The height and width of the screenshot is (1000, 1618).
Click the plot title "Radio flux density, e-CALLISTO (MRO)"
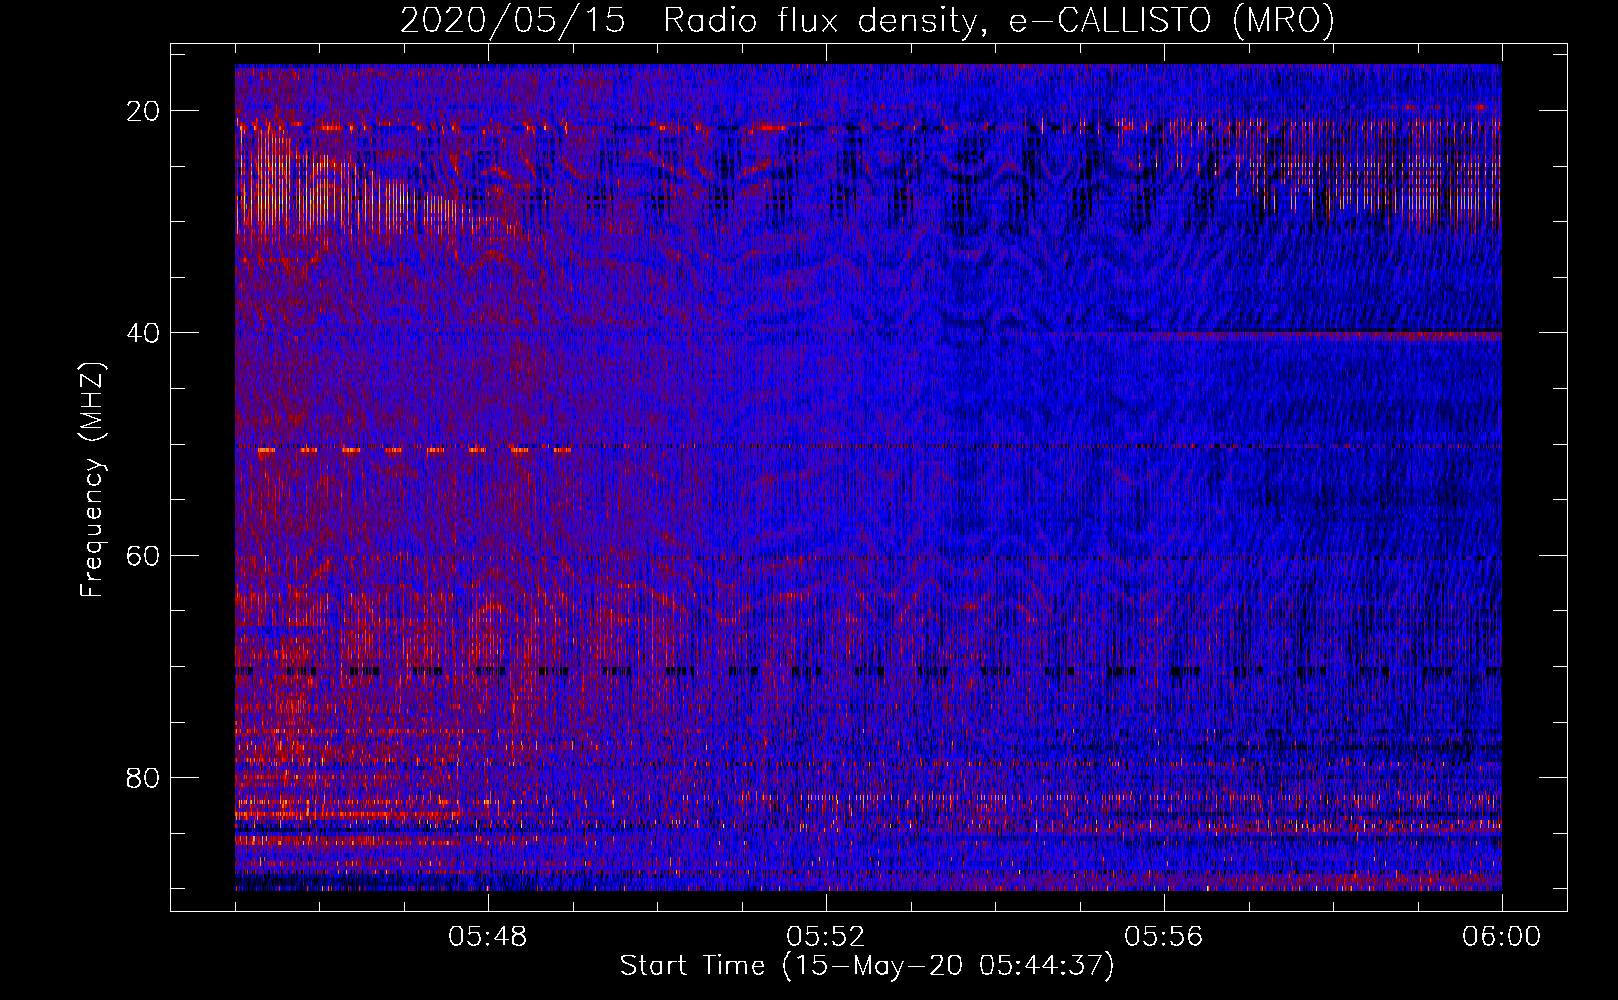(x=999, y=20)
